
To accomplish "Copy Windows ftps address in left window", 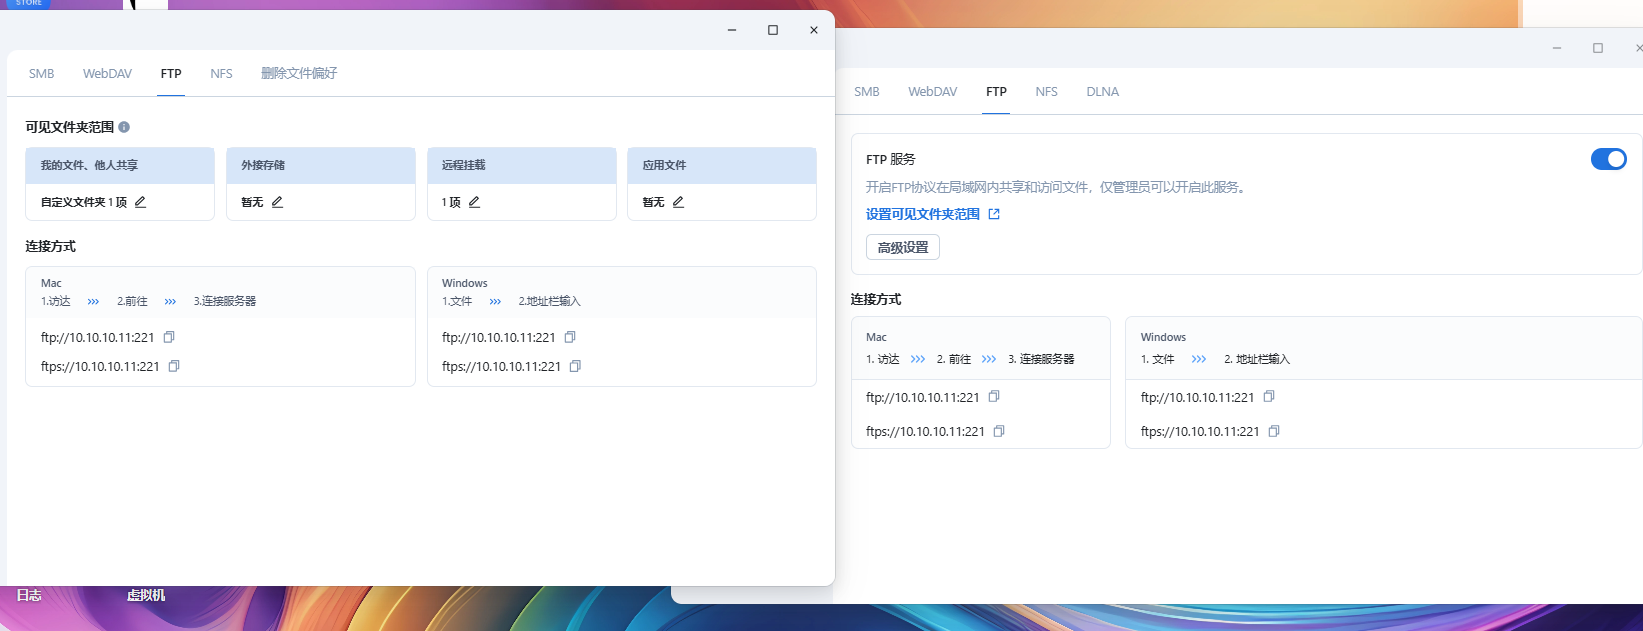I will [x=575, y=366].
